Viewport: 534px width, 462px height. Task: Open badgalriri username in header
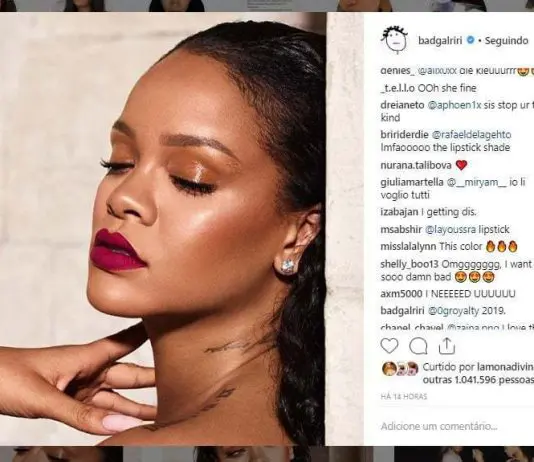440,41
